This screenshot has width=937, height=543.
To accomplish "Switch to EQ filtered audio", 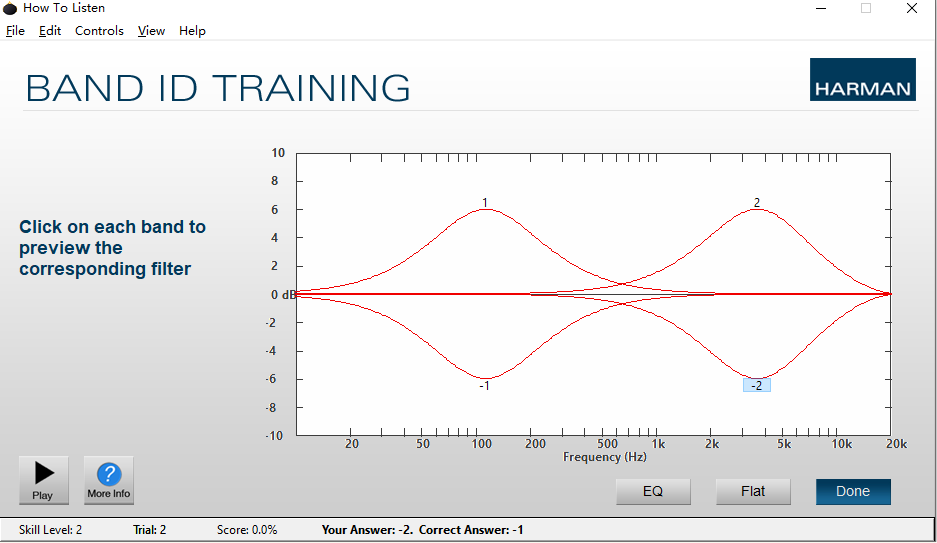I will coord(653,492).
